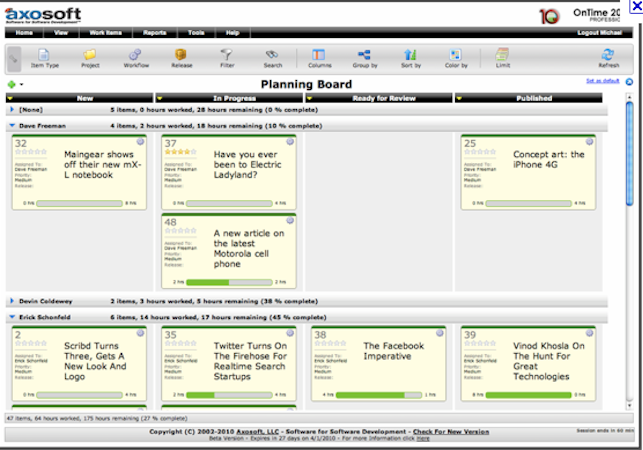
Task: Open the Color by option
Action: (x=456, y=58)
